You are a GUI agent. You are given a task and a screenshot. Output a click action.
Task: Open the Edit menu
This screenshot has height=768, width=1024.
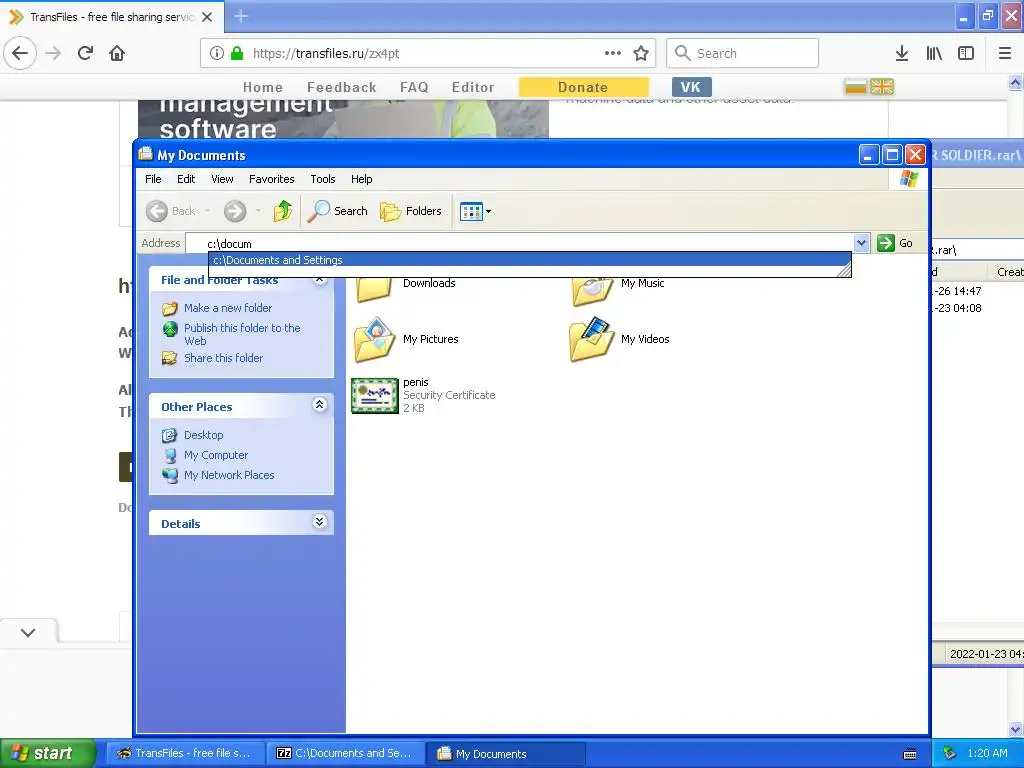pos(186,179)
